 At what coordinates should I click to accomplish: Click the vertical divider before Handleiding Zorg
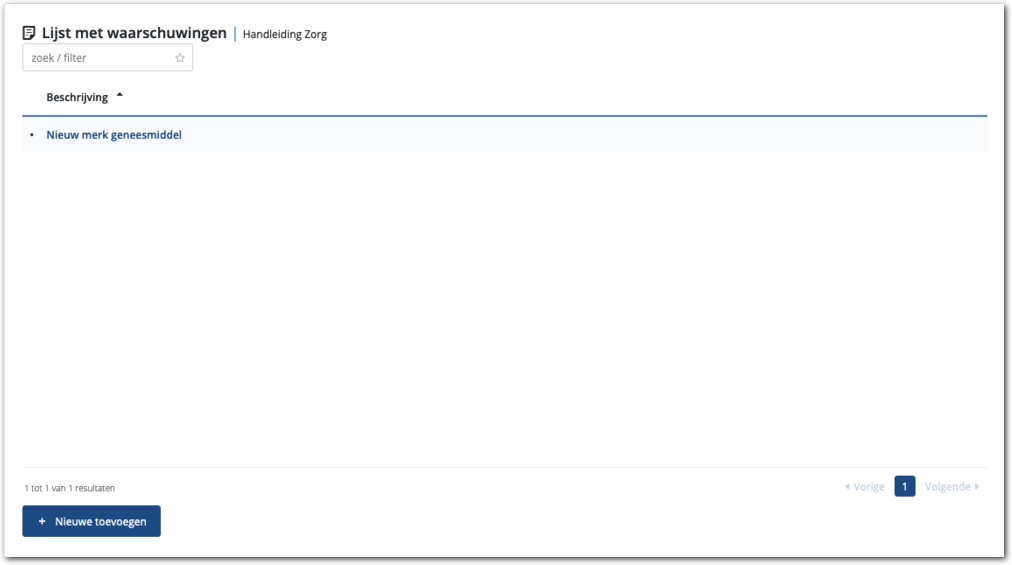click(235, 34)
